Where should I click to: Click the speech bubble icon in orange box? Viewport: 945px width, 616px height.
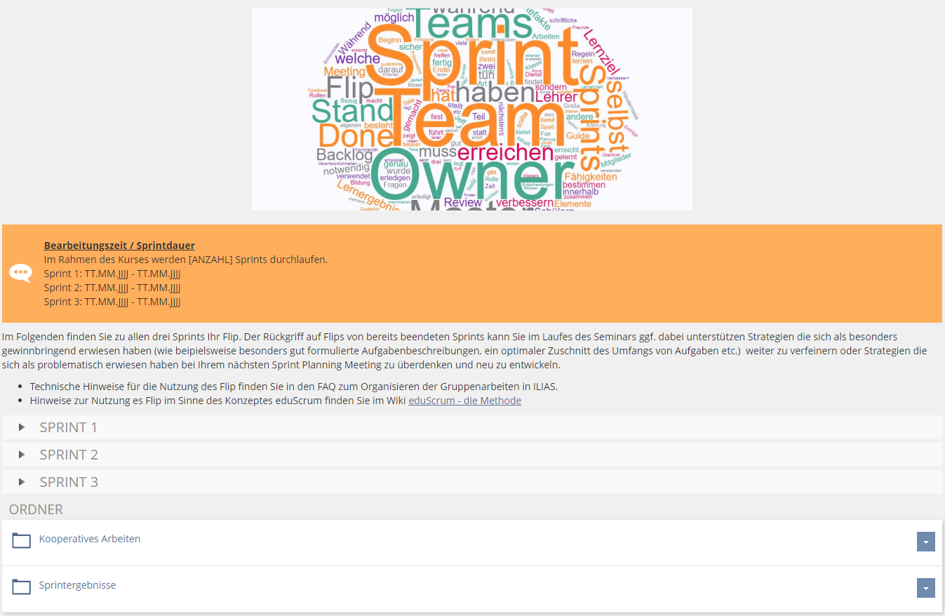(x=21, y=273)
